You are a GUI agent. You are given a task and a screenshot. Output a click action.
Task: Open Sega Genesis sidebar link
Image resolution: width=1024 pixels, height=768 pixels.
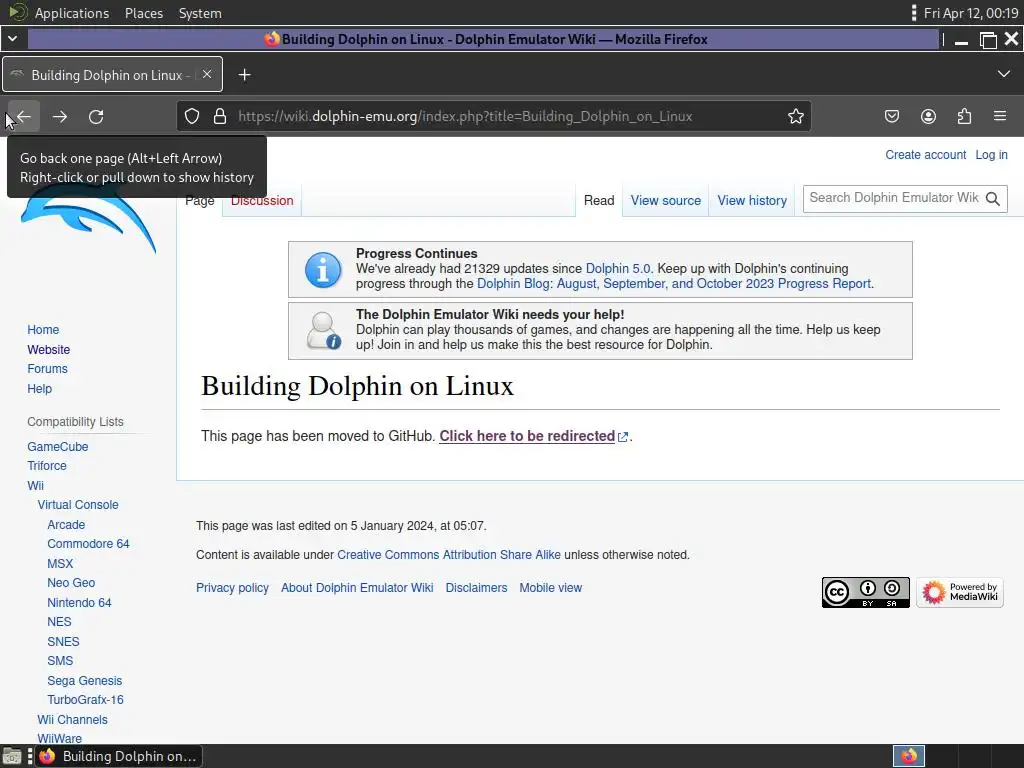coord(84,680)
